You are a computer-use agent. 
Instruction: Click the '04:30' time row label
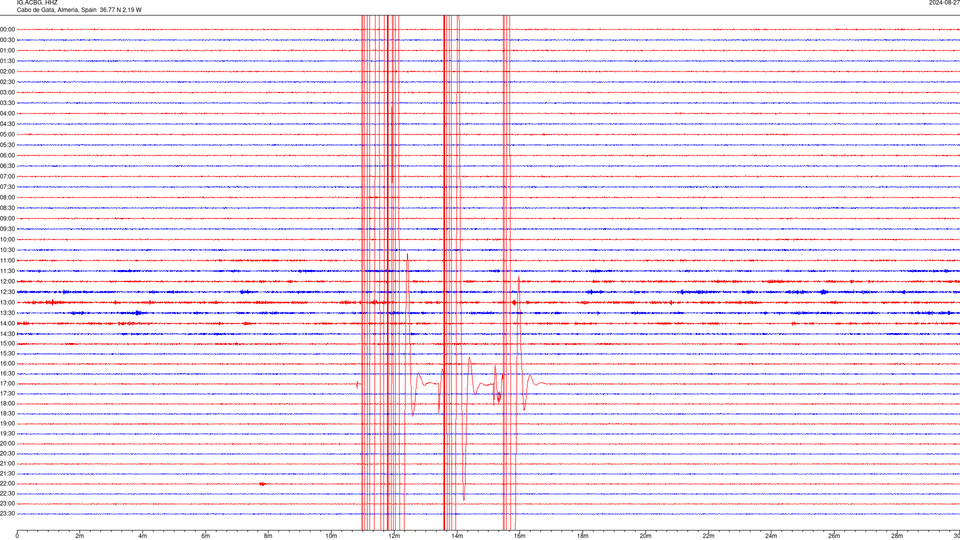coord(7,124)
